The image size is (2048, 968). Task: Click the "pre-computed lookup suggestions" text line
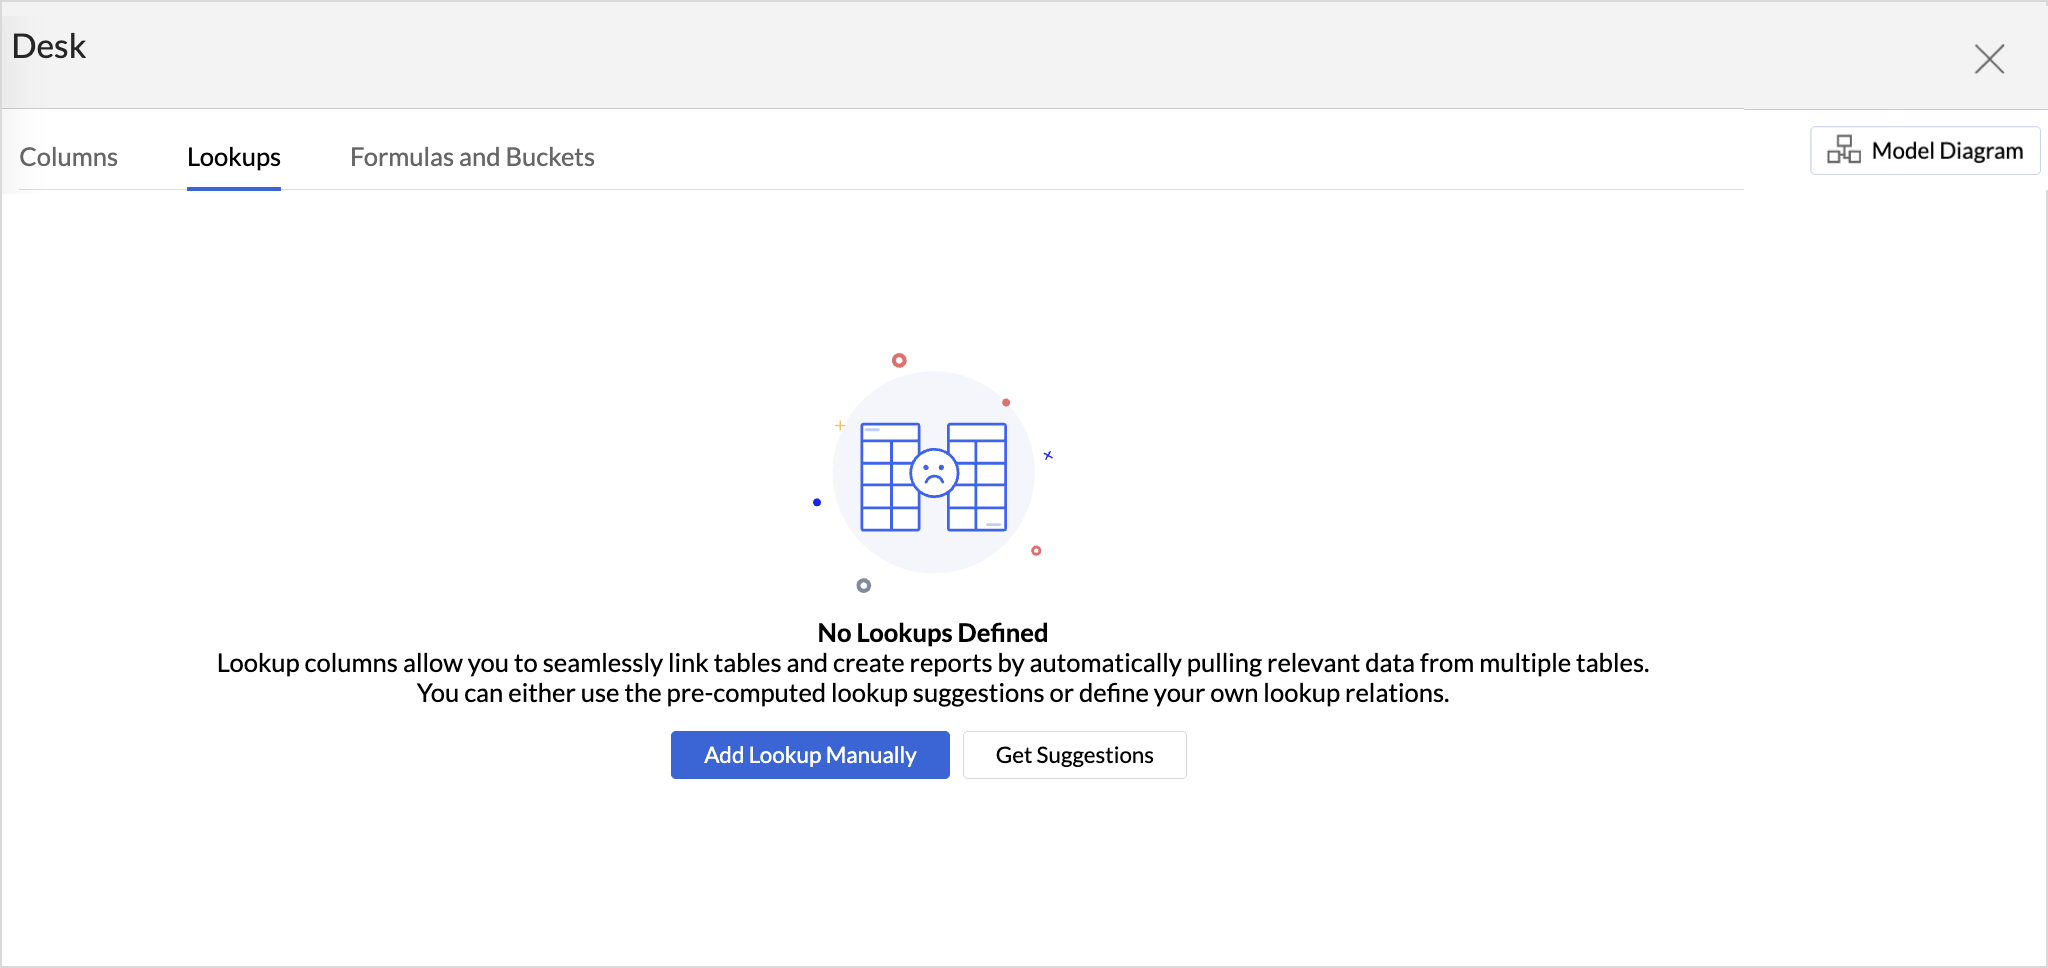(932, 693)
